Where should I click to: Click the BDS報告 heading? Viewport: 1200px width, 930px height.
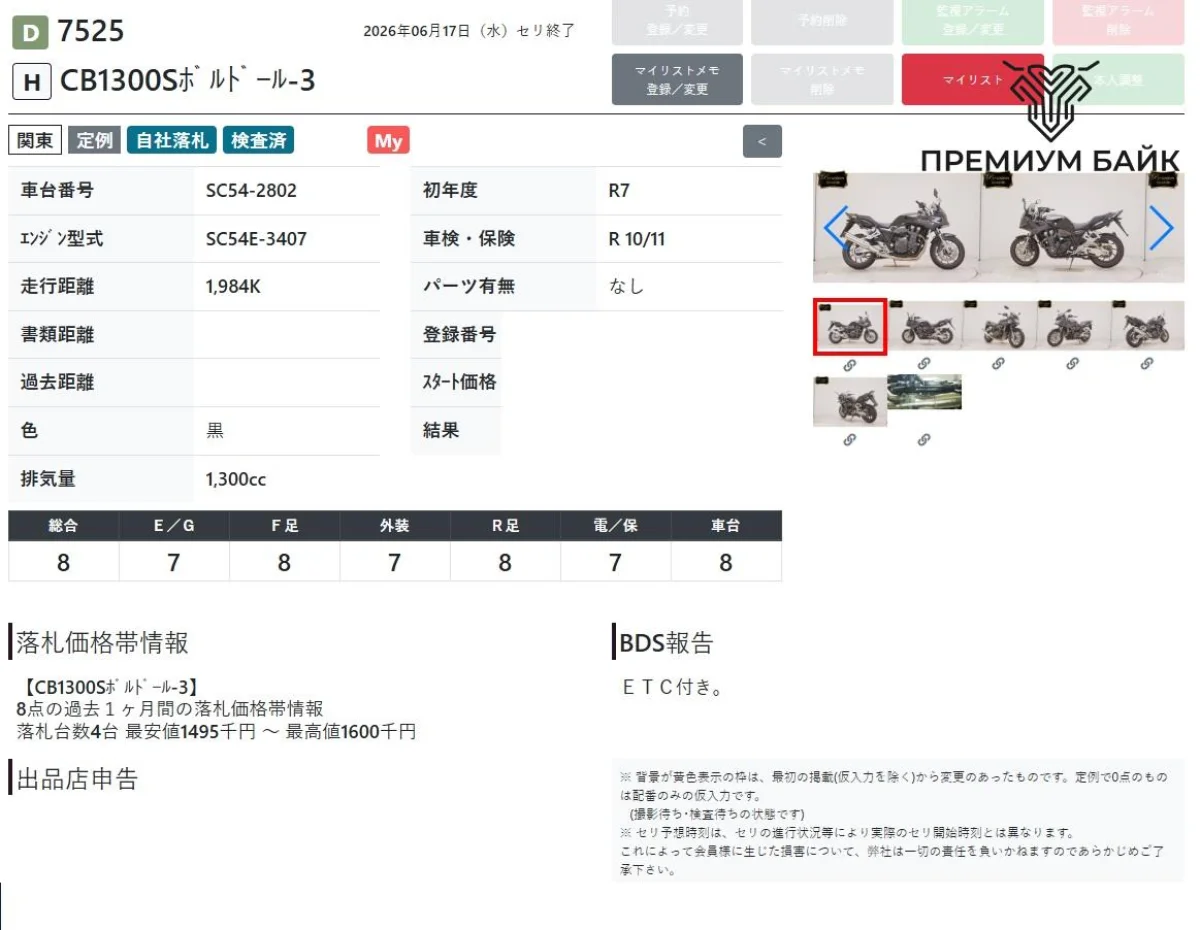pyautogui.click(x=667, y=642)
